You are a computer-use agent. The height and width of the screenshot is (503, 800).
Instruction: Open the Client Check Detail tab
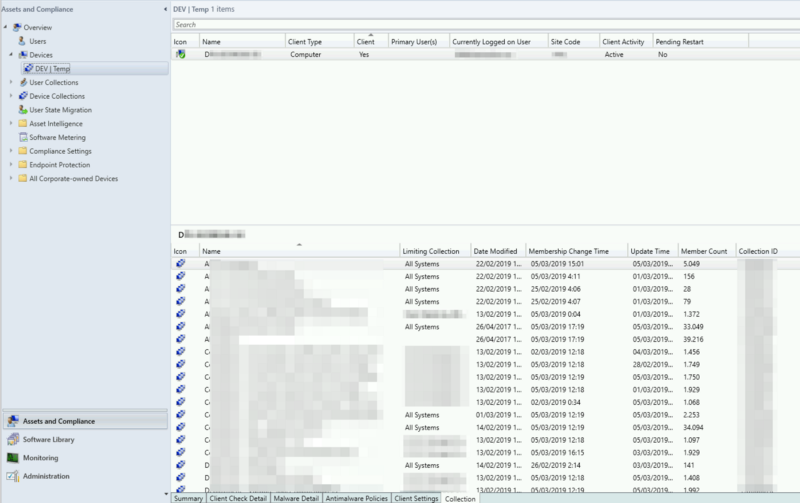tap(238, 498)
